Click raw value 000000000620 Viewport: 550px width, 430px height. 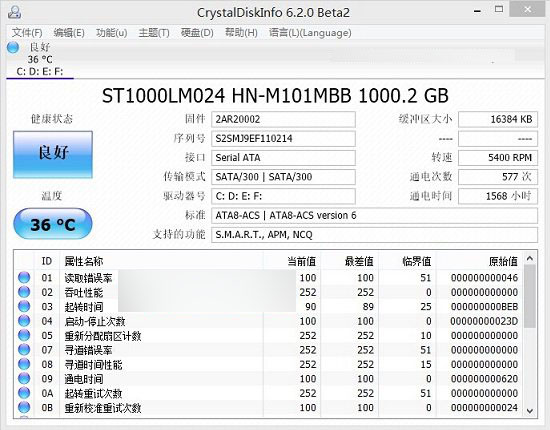tap(484, 379)
